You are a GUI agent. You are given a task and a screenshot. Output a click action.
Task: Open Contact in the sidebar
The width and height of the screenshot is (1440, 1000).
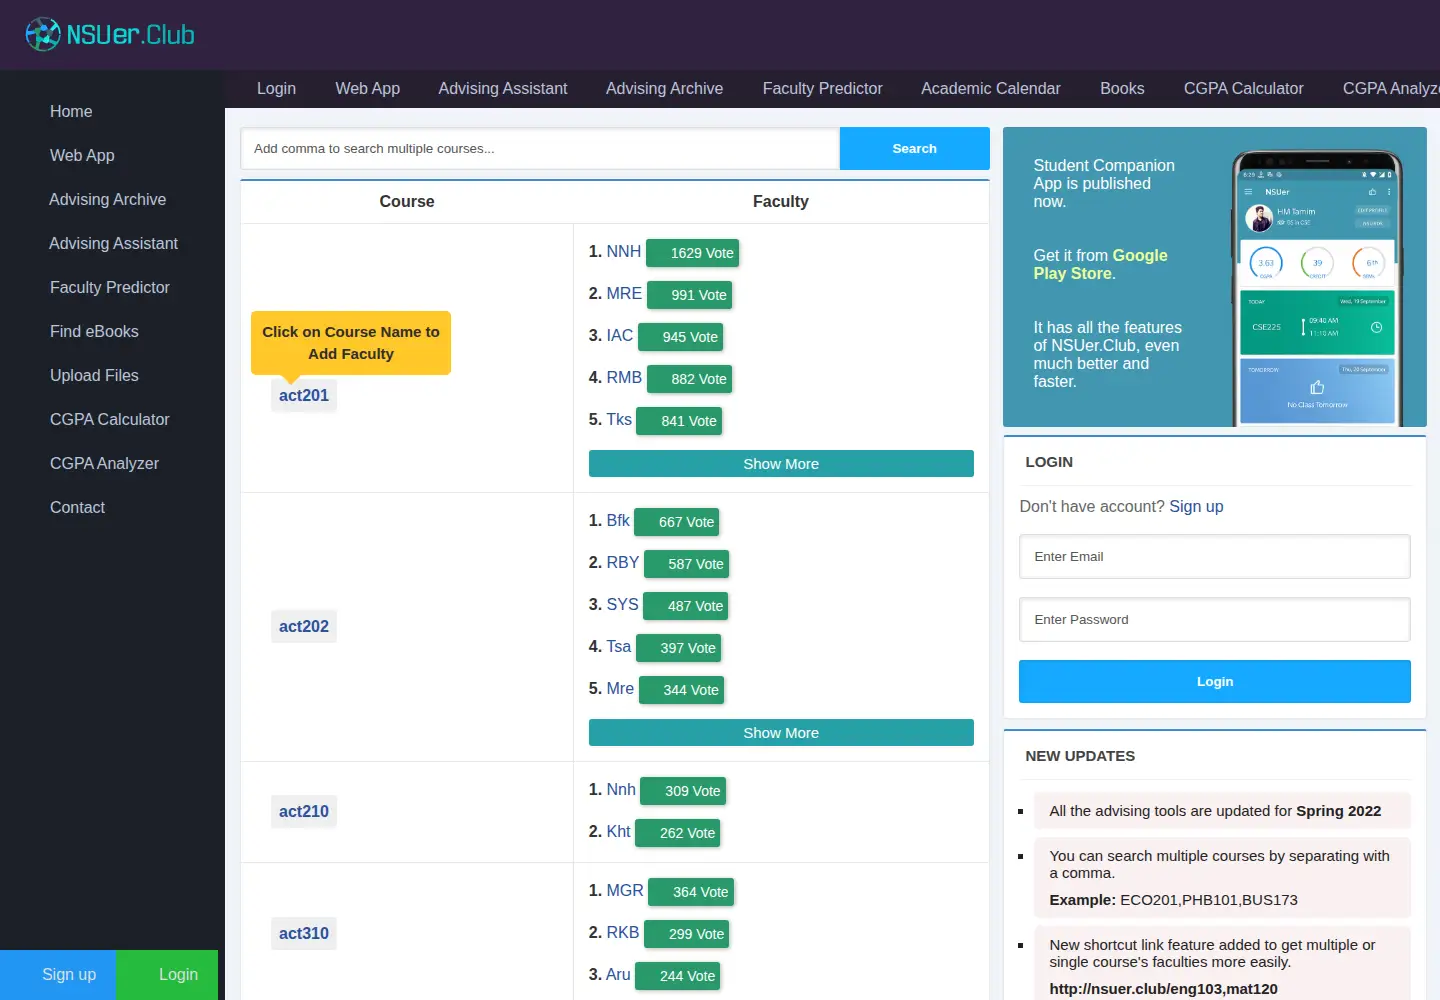(77, 507)
